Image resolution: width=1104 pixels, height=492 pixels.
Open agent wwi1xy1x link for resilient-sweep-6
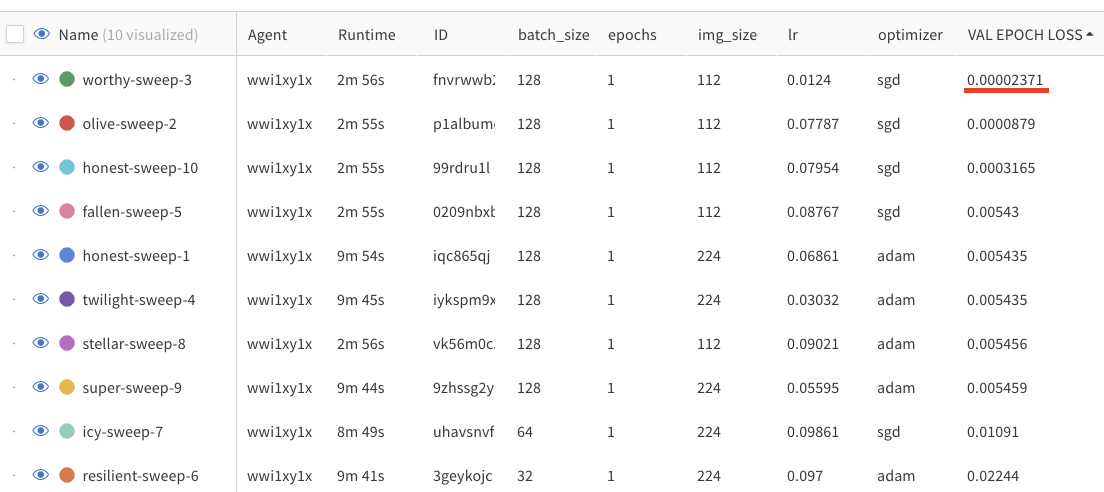tap(280, 476)
